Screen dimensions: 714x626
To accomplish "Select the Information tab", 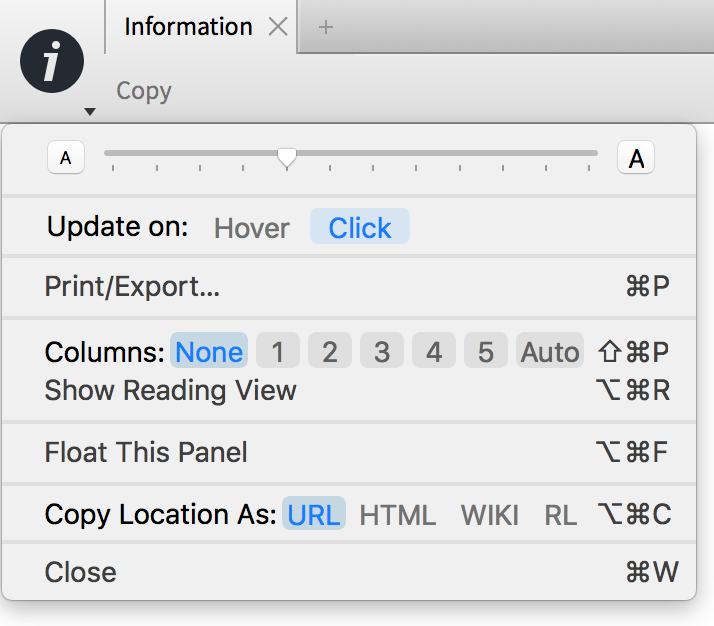I will [188, 26].
